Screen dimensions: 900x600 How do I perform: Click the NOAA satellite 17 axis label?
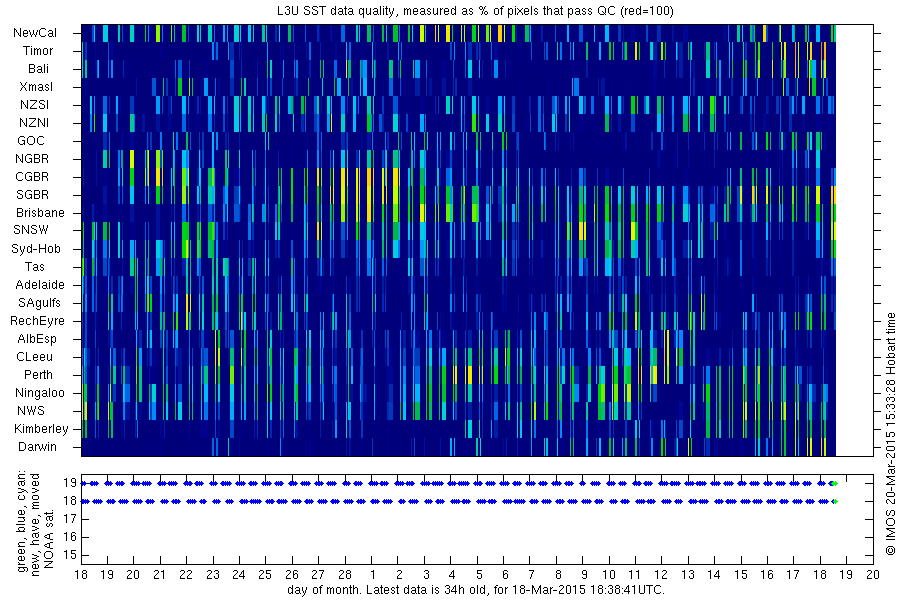pyautogui.click(x=70, y=519)
